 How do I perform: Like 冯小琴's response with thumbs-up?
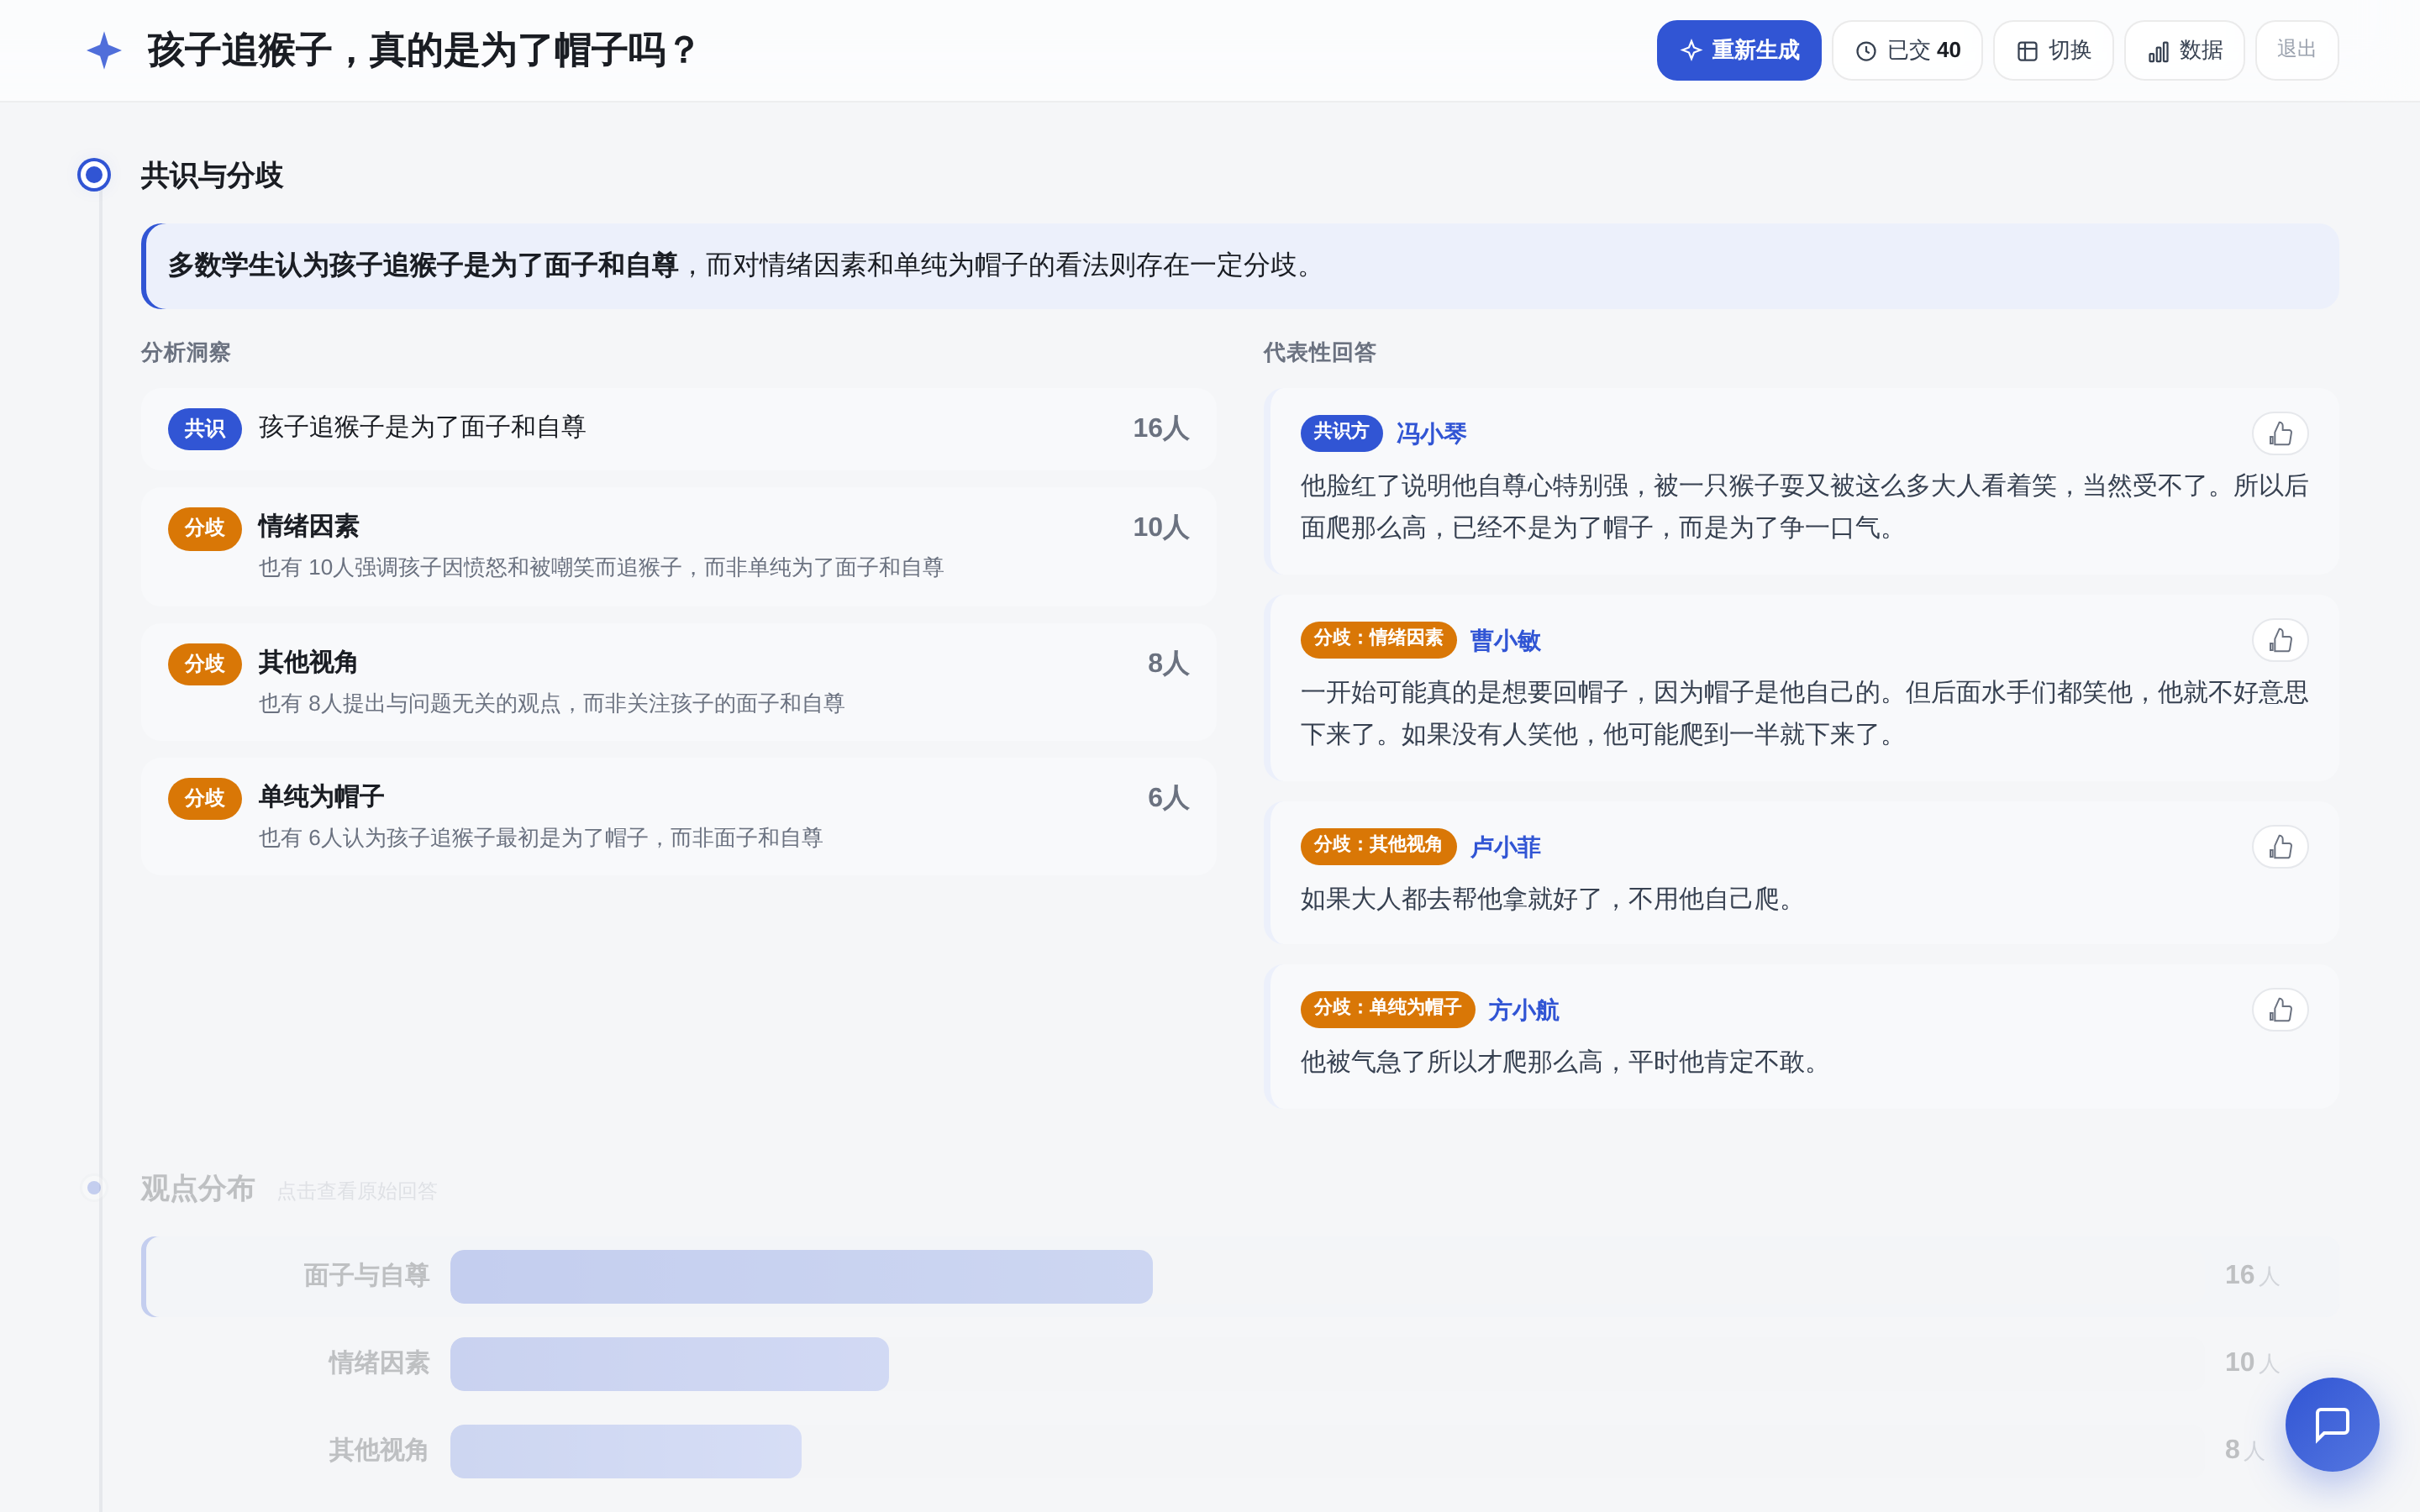2279,434
